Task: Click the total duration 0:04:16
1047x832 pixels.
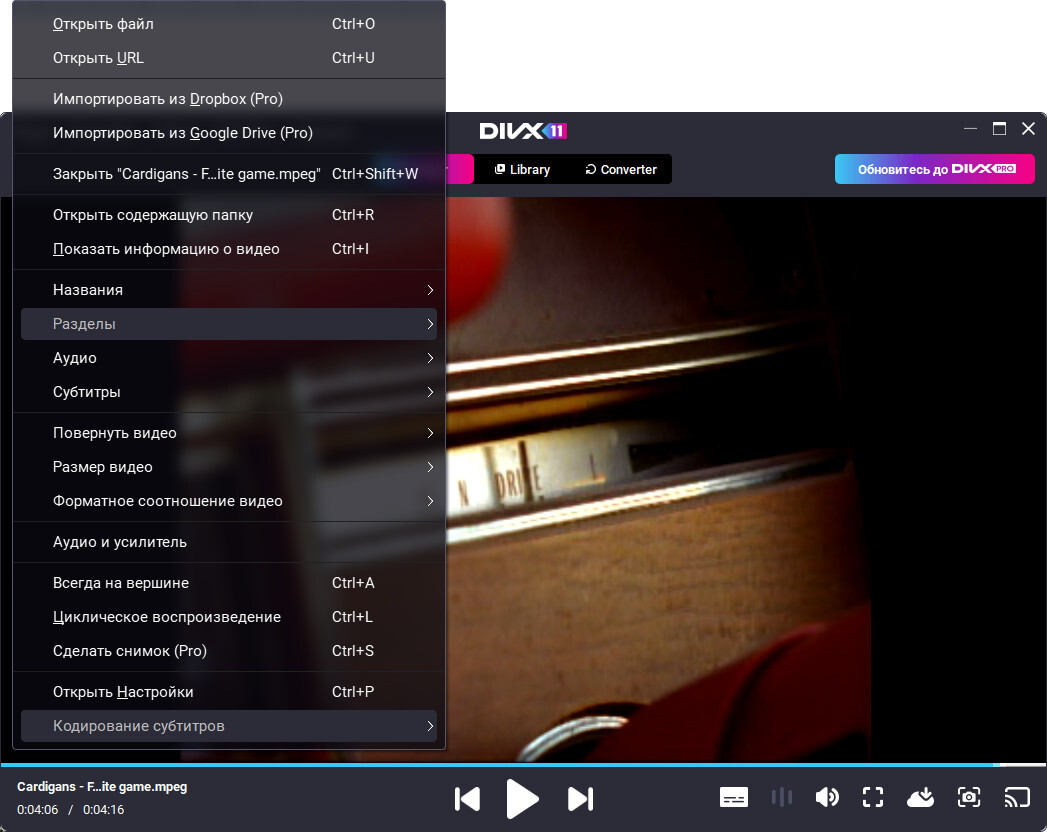Action: [103, 810]
